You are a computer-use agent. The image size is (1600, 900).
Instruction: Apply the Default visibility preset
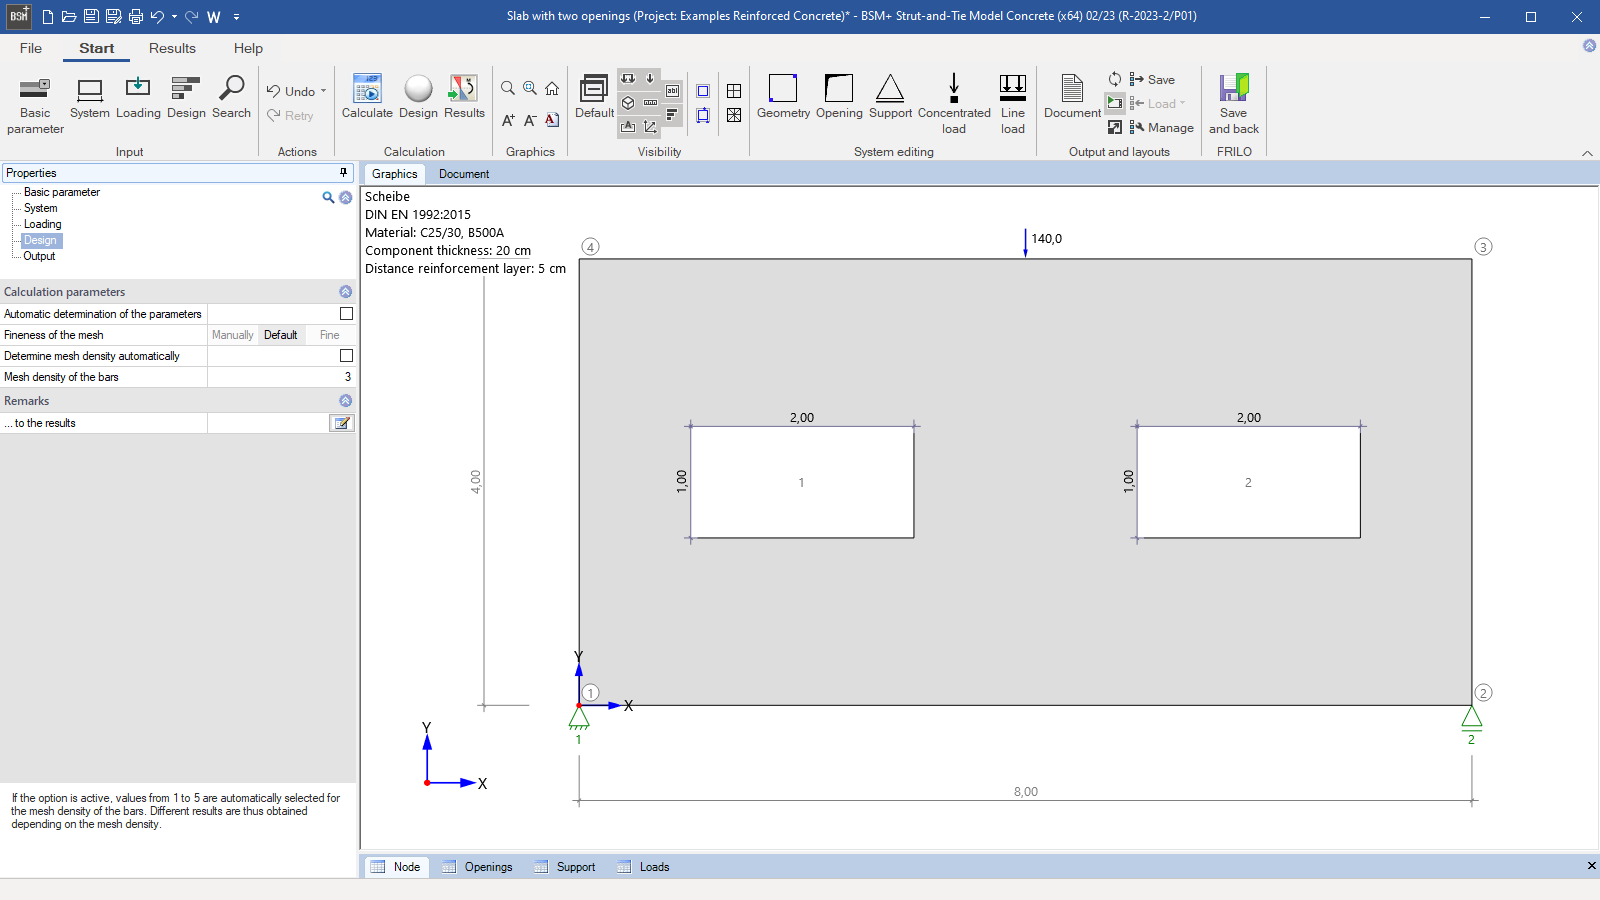tap(594, 98)
